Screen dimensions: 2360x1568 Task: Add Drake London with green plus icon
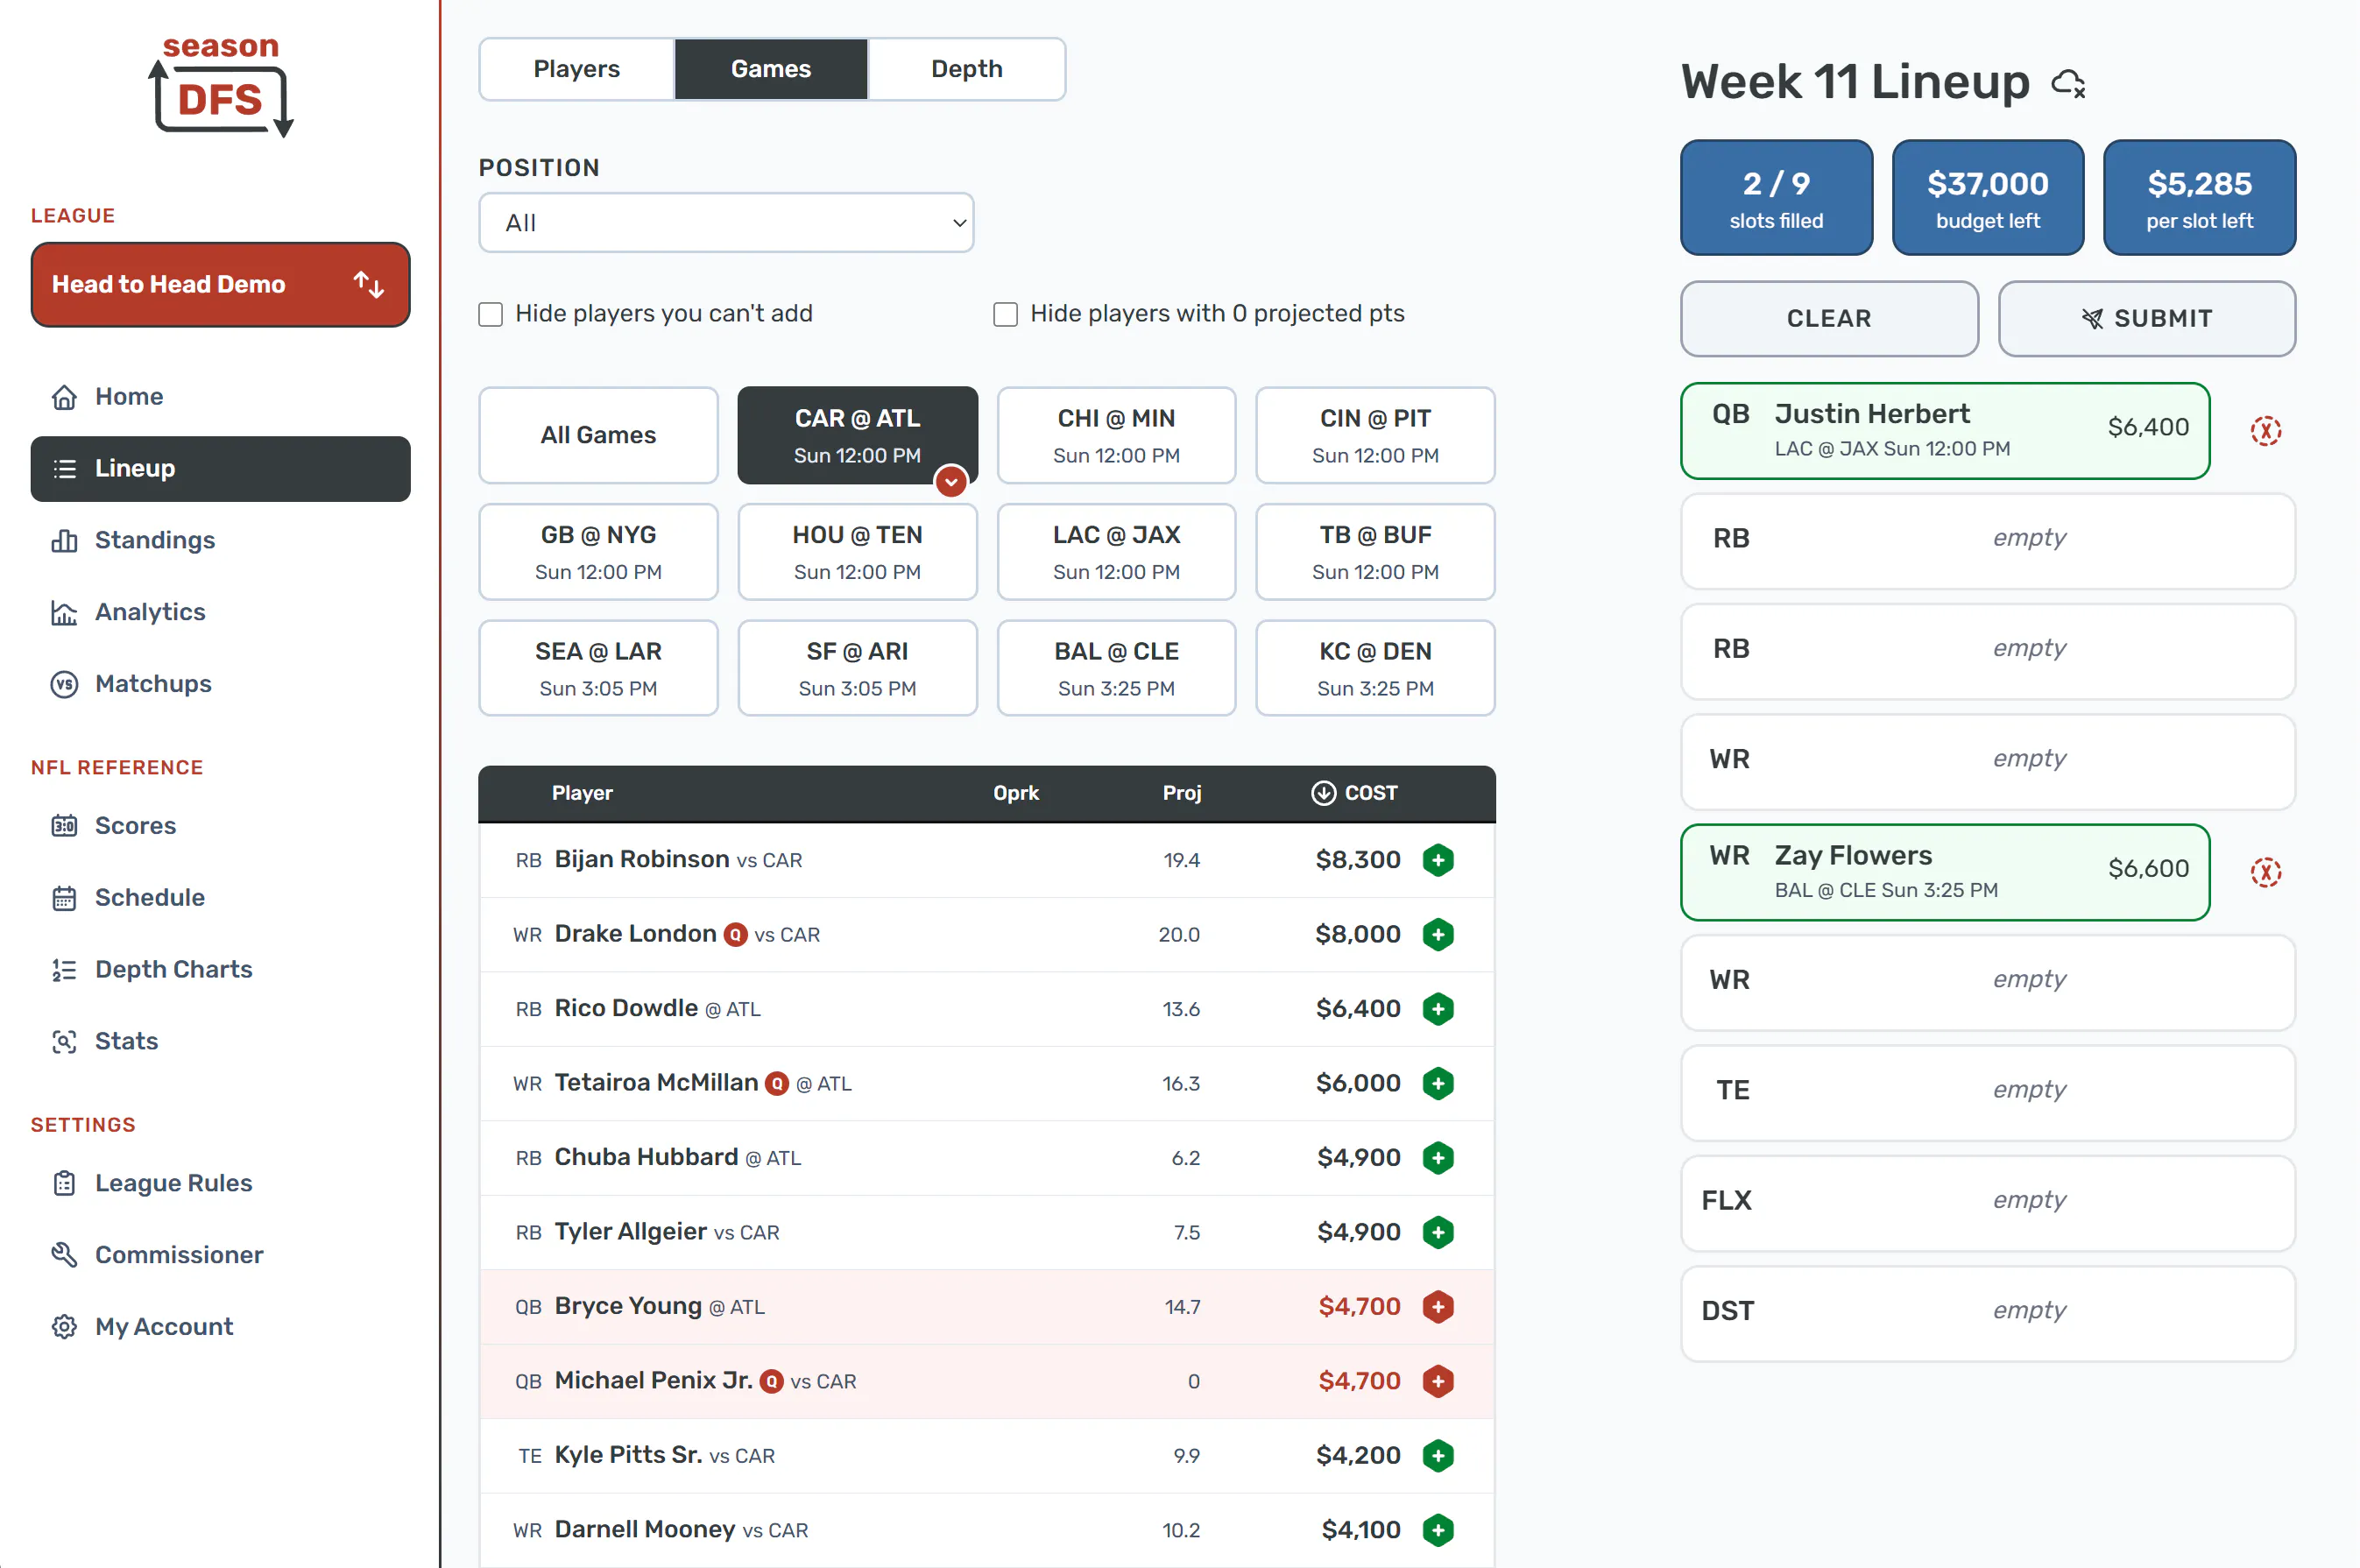[1437, 934]
